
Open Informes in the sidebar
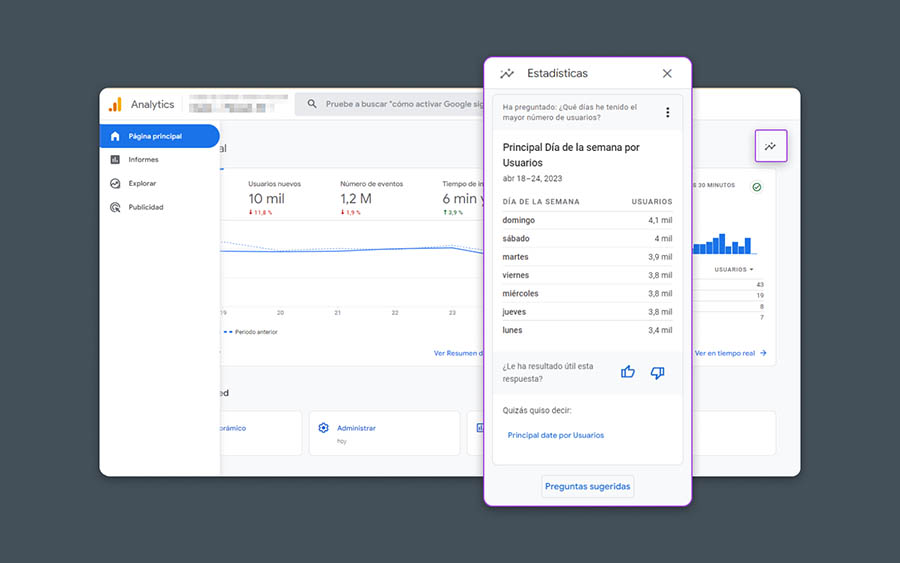point(142,160)
